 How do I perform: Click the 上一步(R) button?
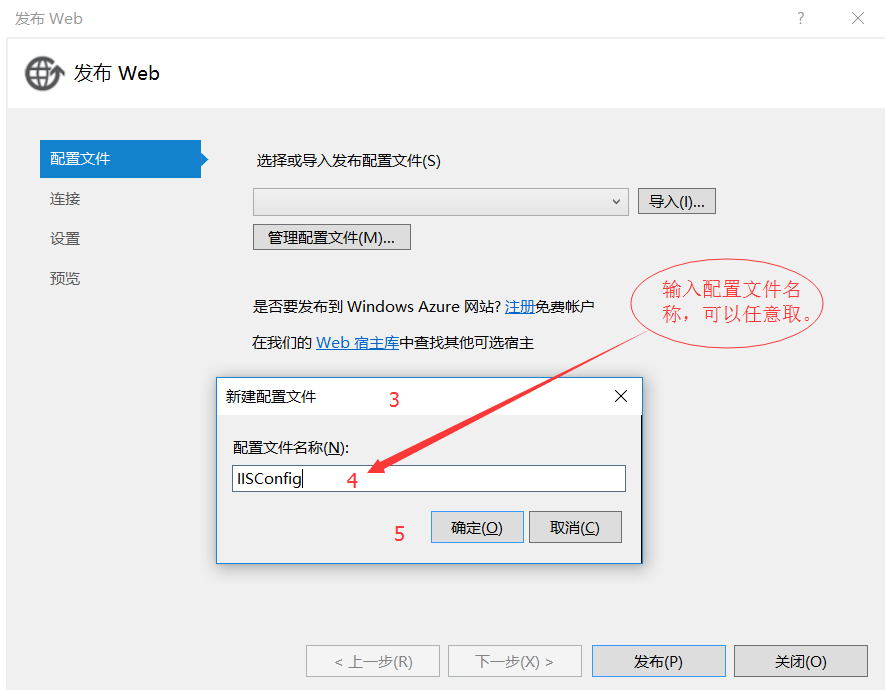click(x=372, y=660)
